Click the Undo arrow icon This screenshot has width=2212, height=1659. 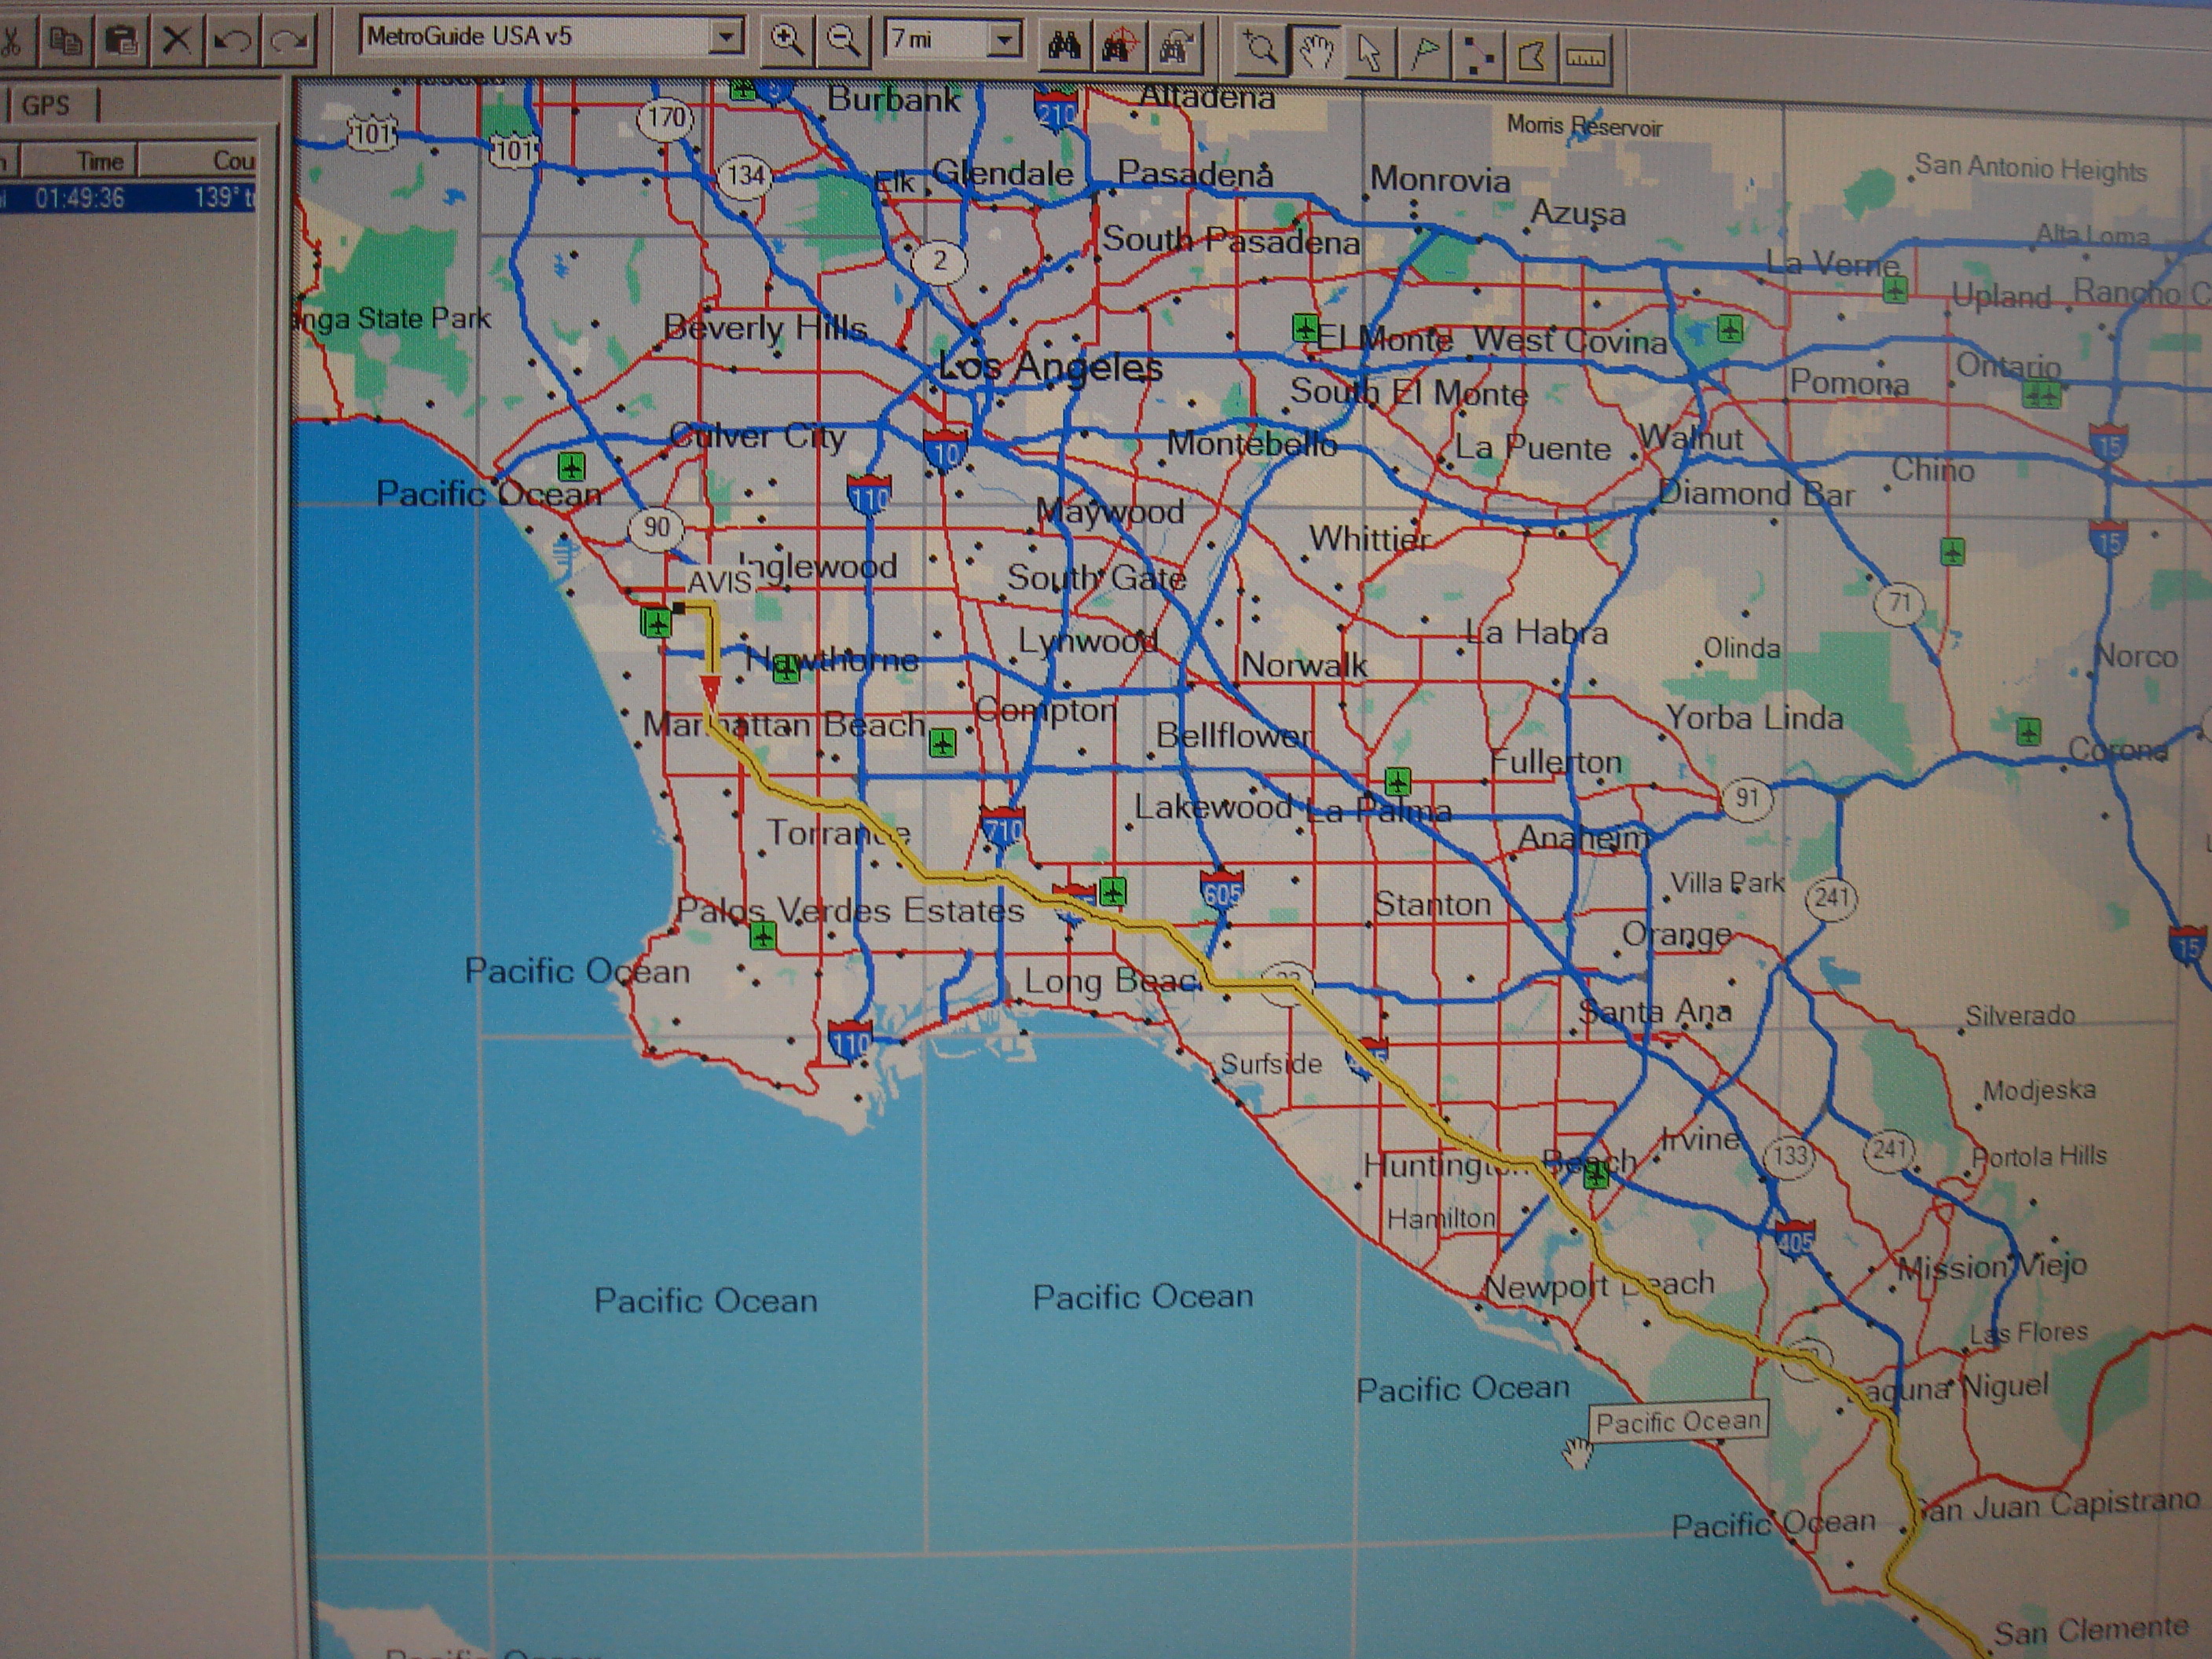coord(233,41)
